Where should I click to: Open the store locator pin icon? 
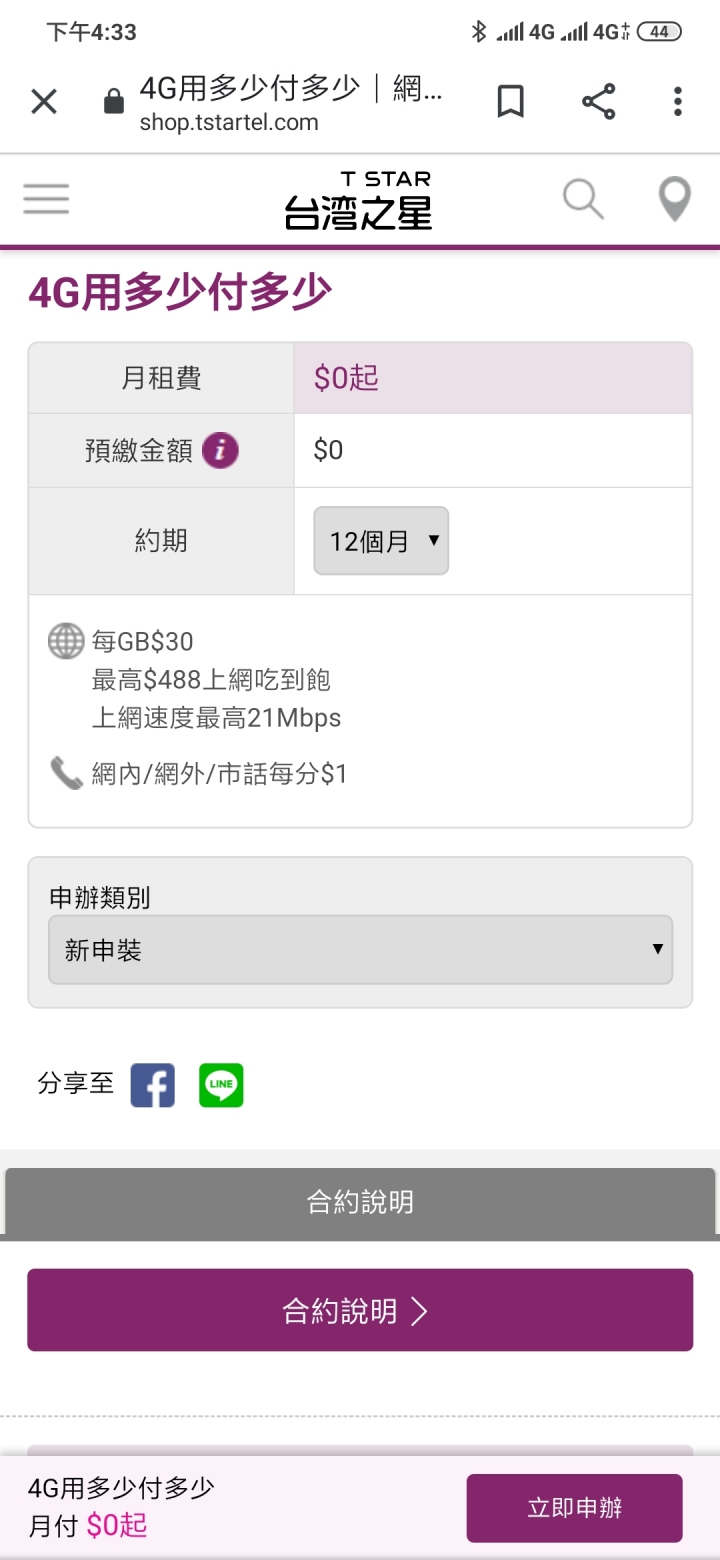pyautogui.click(x=675, y=199)
